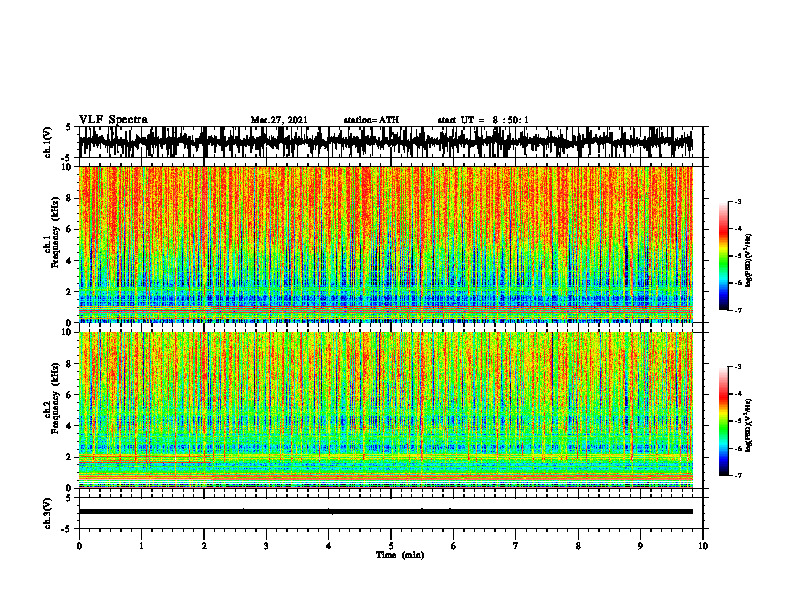Click inside the ch.1 spectrogram panel
The image size is (792, 612).
pos(386,244)
